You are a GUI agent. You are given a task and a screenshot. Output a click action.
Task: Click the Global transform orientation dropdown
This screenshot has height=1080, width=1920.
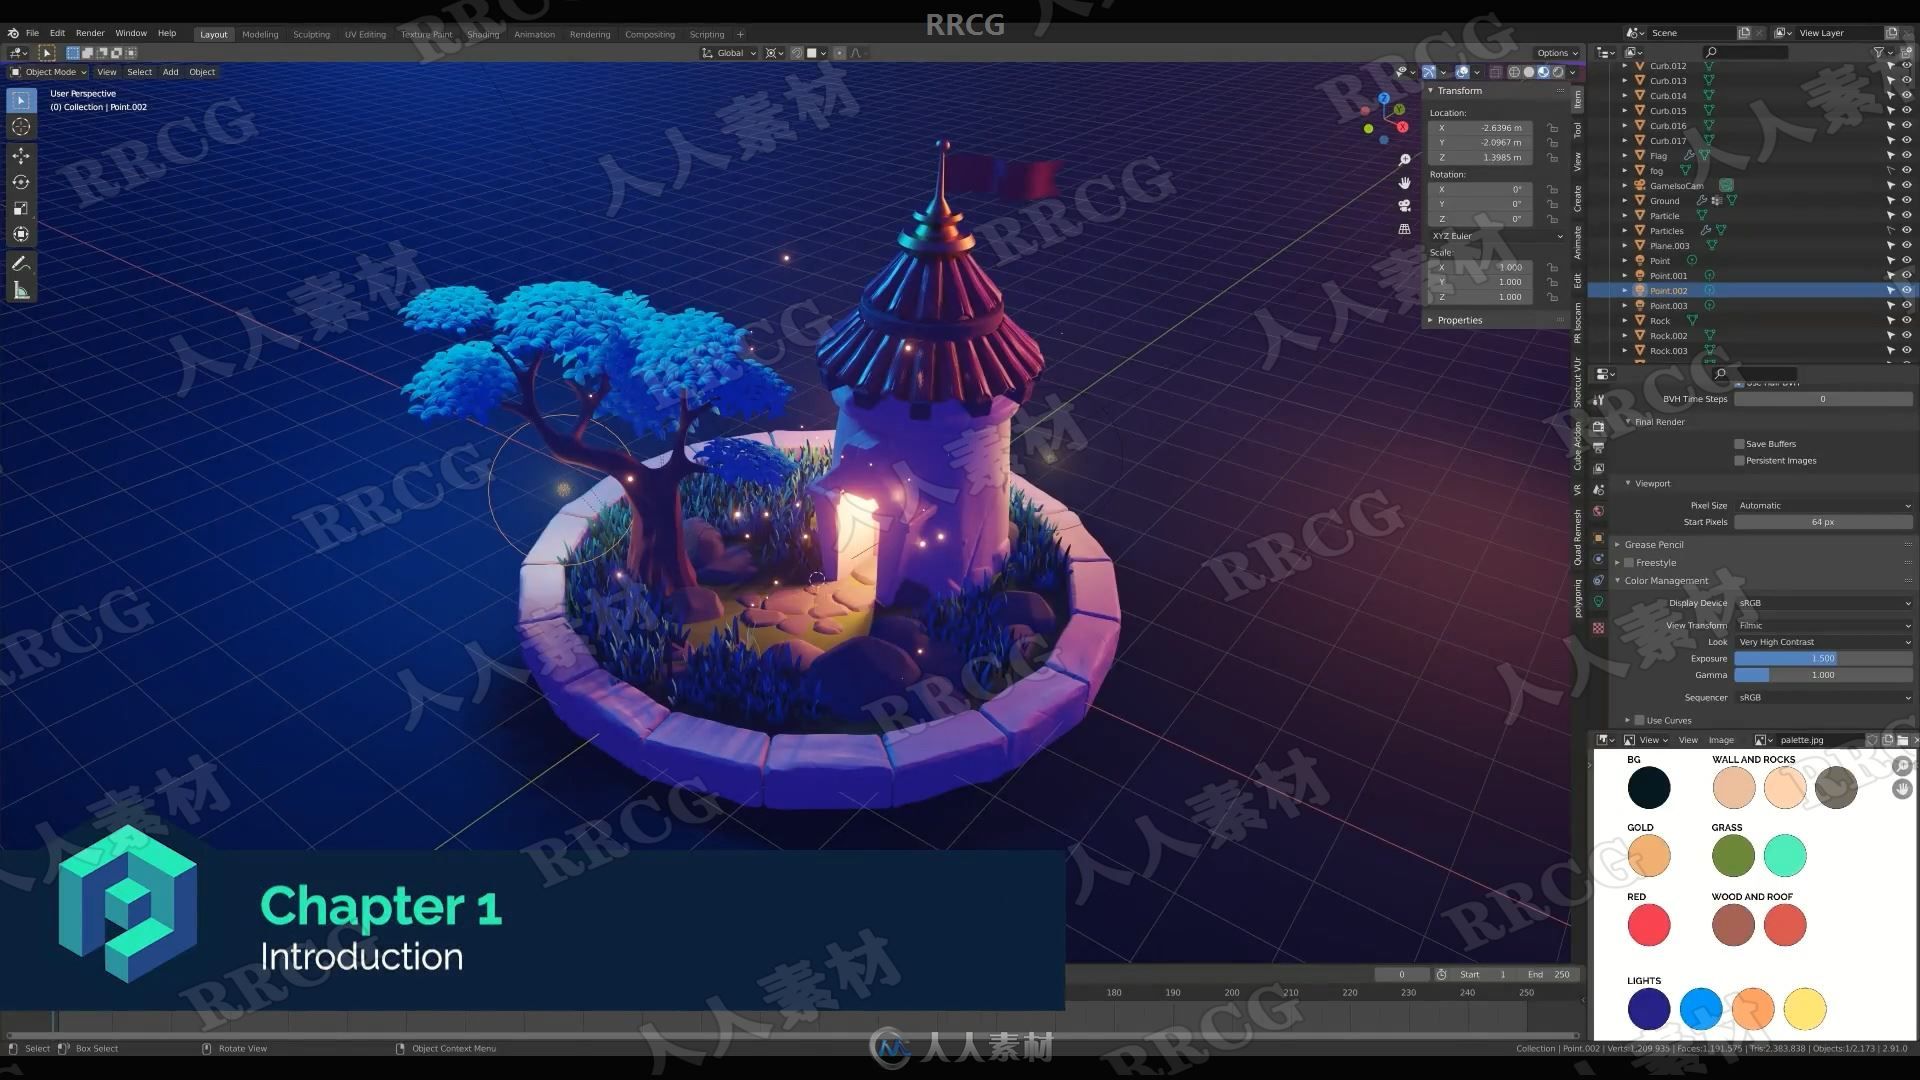pyautogui.click(x=731, y=53)
